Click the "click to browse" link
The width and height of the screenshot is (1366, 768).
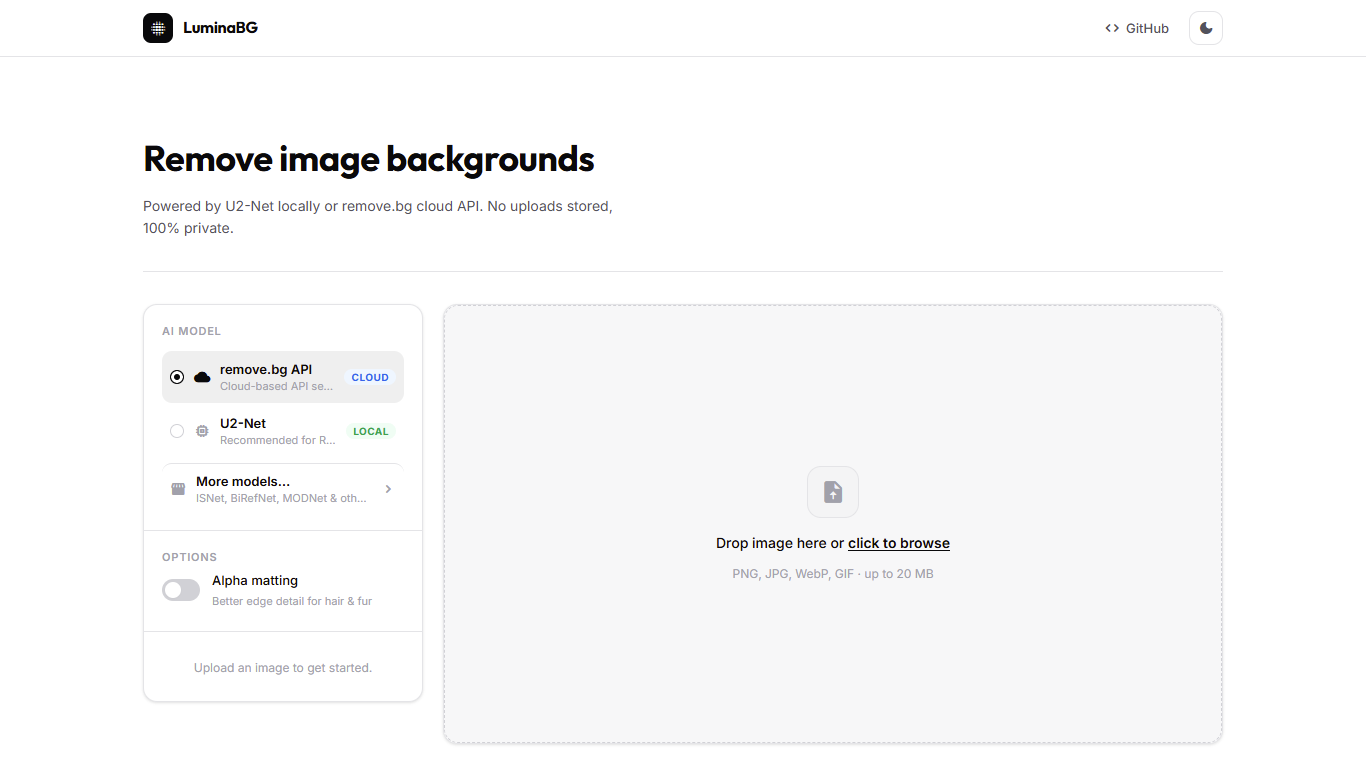coord(899,543)
